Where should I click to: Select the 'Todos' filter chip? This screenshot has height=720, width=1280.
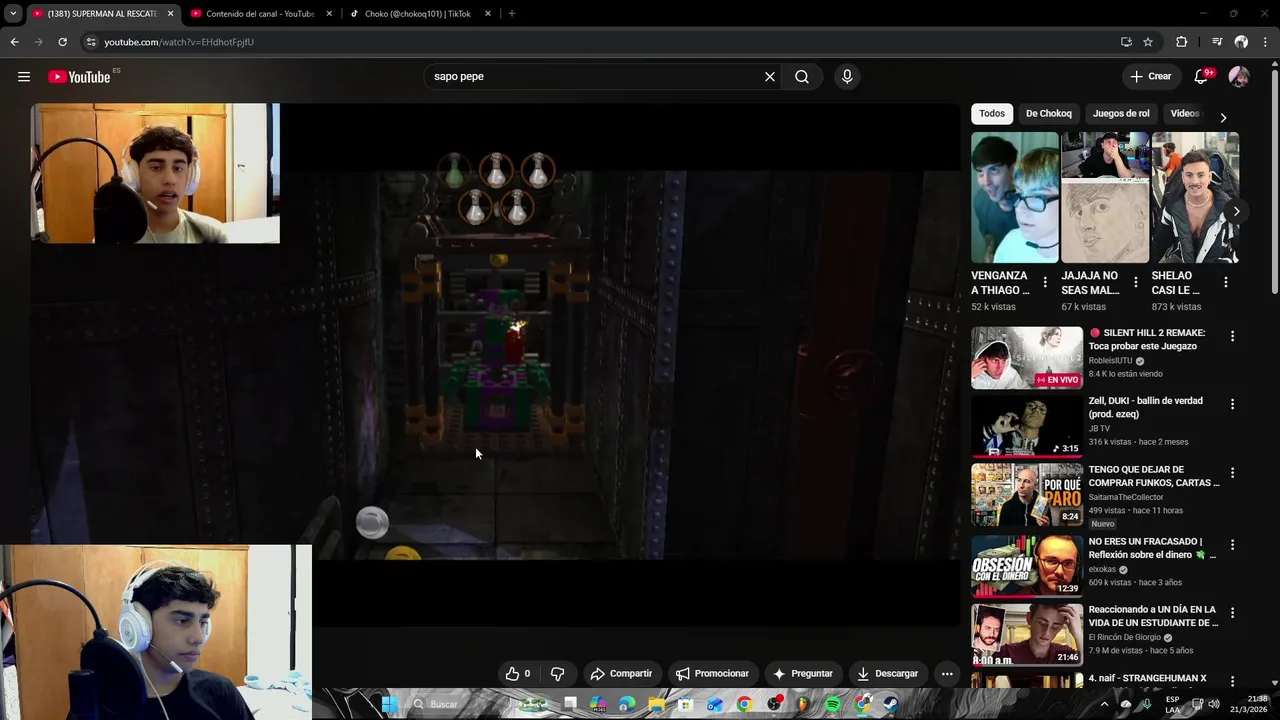(x=992, y=114)
